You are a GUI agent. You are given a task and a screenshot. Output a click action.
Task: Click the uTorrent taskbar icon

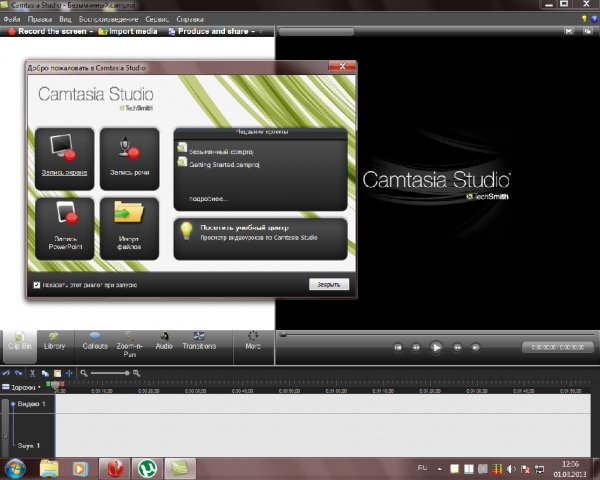point(148,469)
